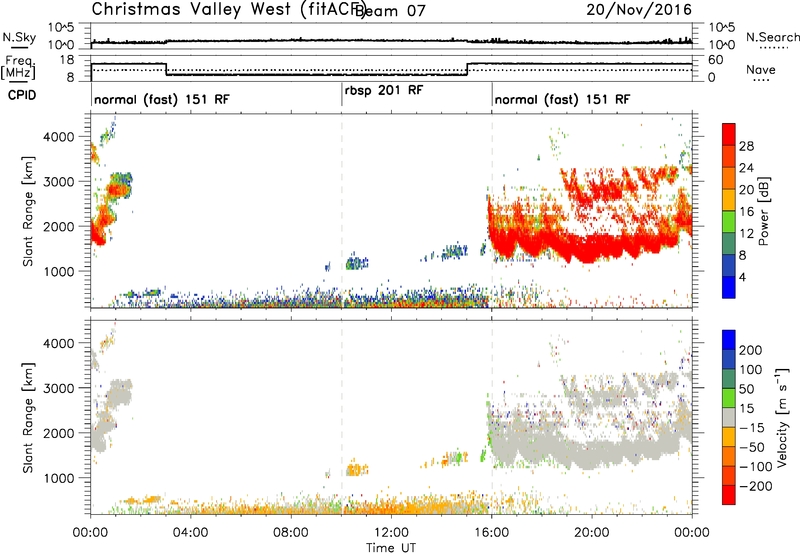The height and width of the screenshot is (554, 800).
Task: Click the '28' value on power color bar
Action: (x=746, y=146)
